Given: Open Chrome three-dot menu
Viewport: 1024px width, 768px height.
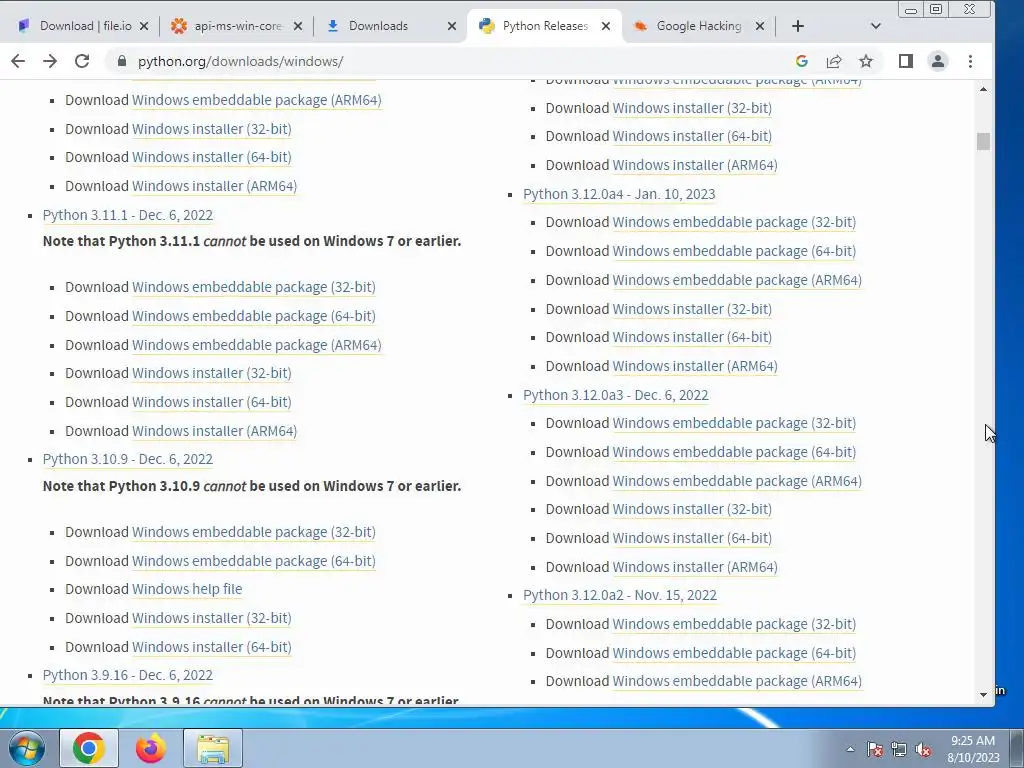Looking at the screenshot, I should click(970, 61).
